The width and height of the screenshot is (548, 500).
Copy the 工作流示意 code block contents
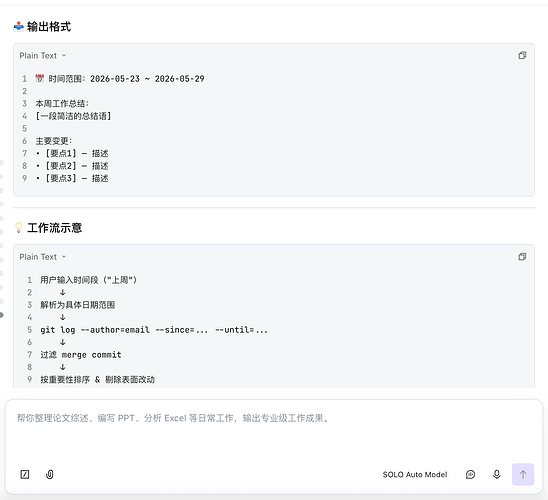[x=522, y=256]
